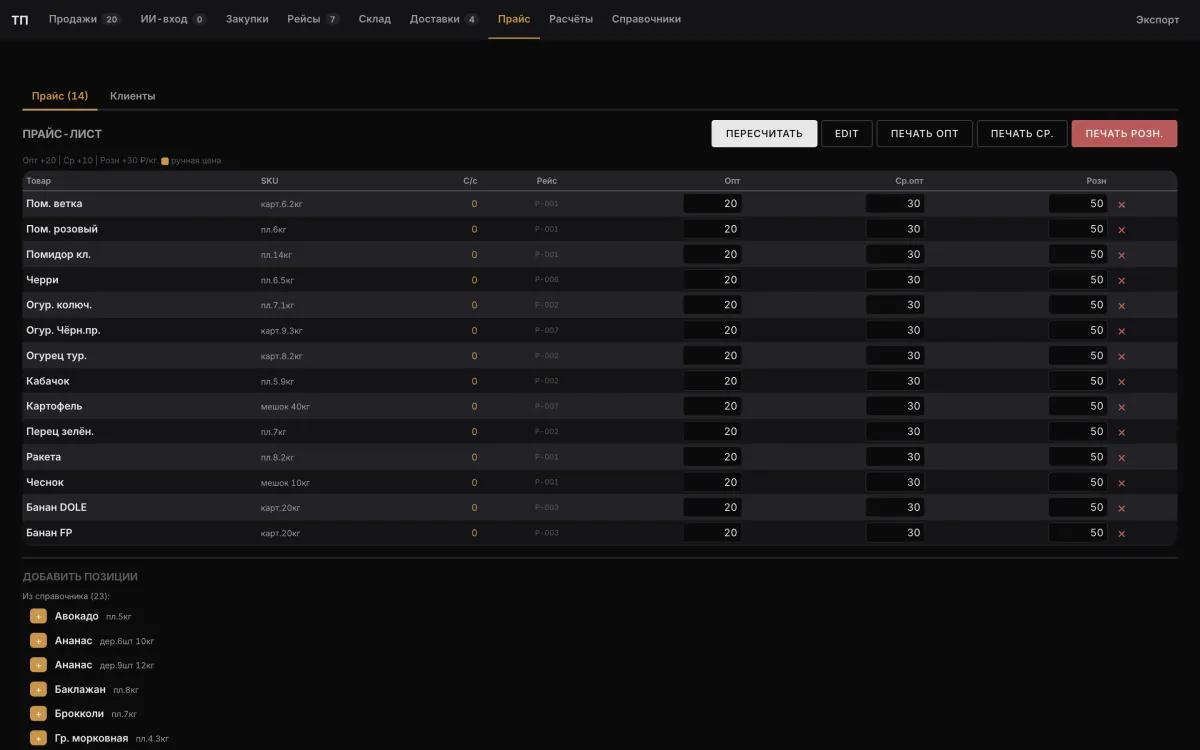Add Ананас дер.6шт 10кг with plus
This screenshot has height=750, width=1200.
[38, 640]
